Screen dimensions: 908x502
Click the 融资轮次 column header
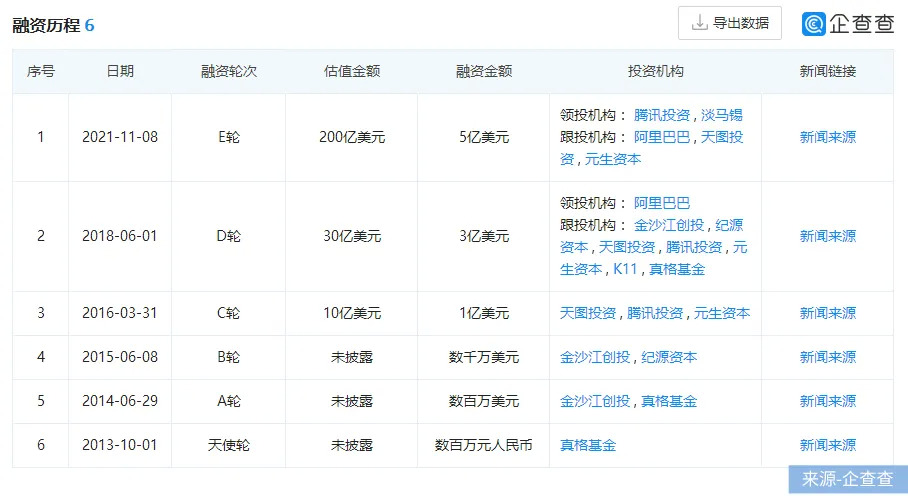click(229, 71)
